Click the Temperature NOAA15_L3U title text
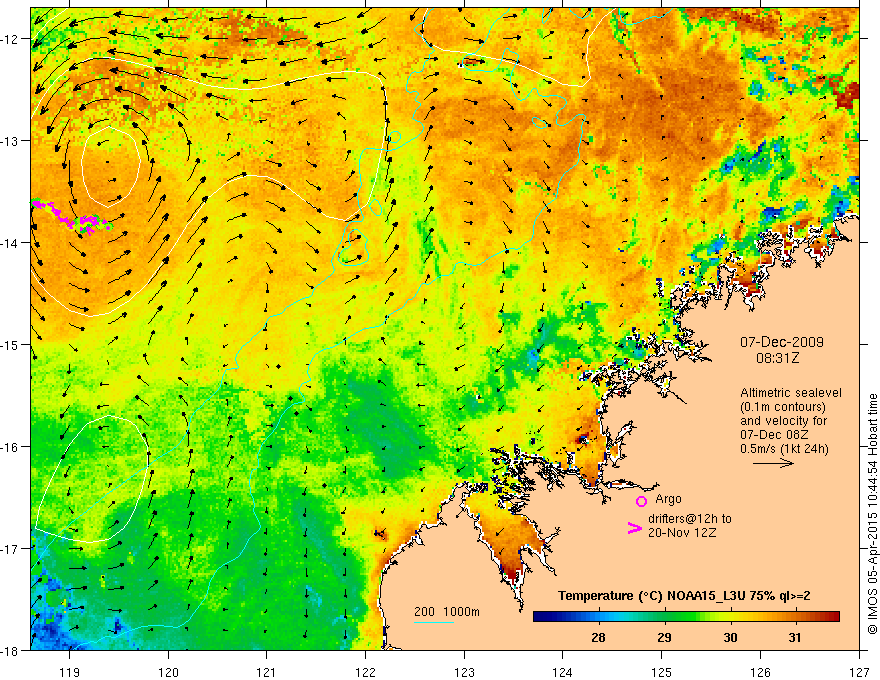880x680 pixels. point(684,596)
